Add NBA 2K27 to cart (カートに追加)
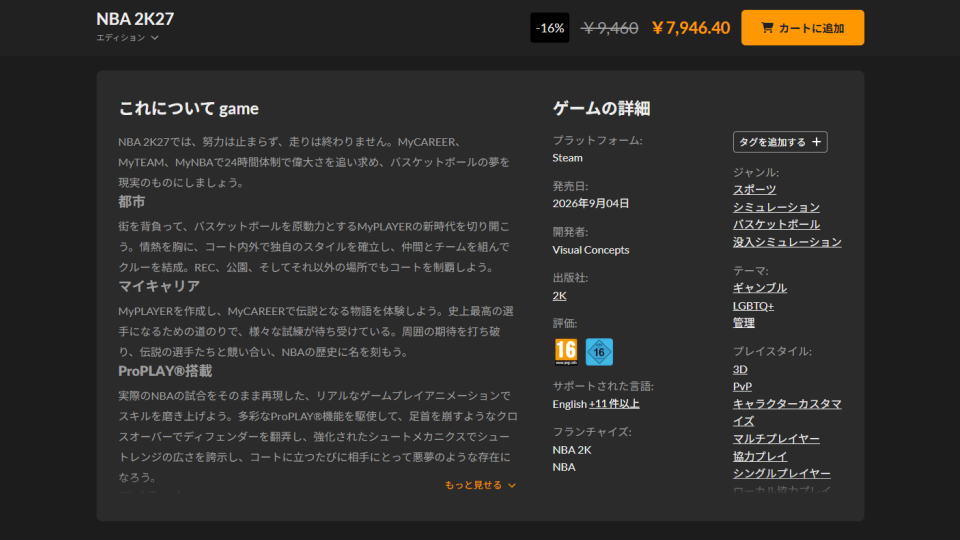The width and height of the screenshot is (960, 540). [803, 28]
